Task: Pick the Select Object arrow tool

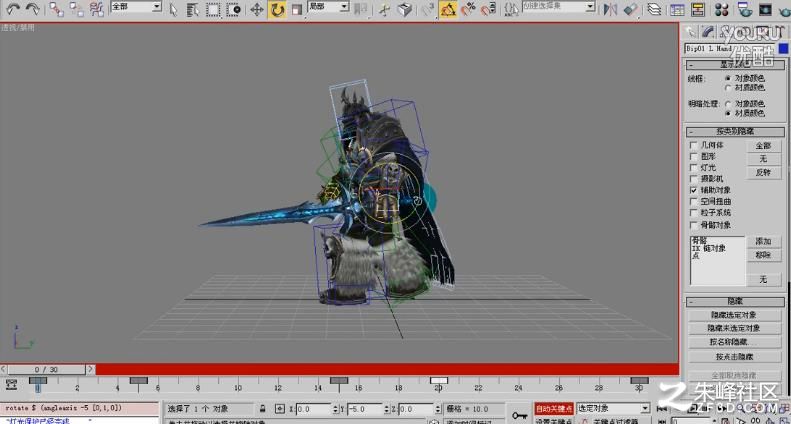Action: pyautogui.click(x=174, y=9)
